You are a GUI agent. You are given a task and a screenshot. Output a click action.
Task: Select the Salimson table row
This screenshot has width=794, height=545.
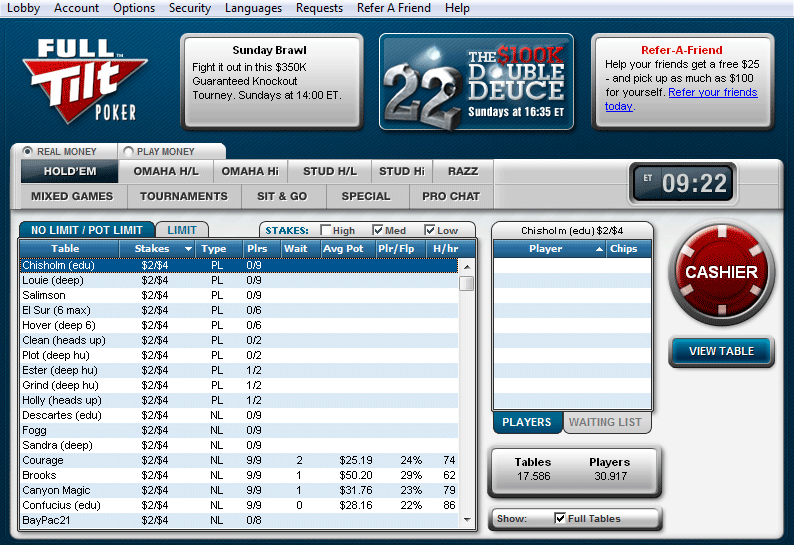click(239, 295)
